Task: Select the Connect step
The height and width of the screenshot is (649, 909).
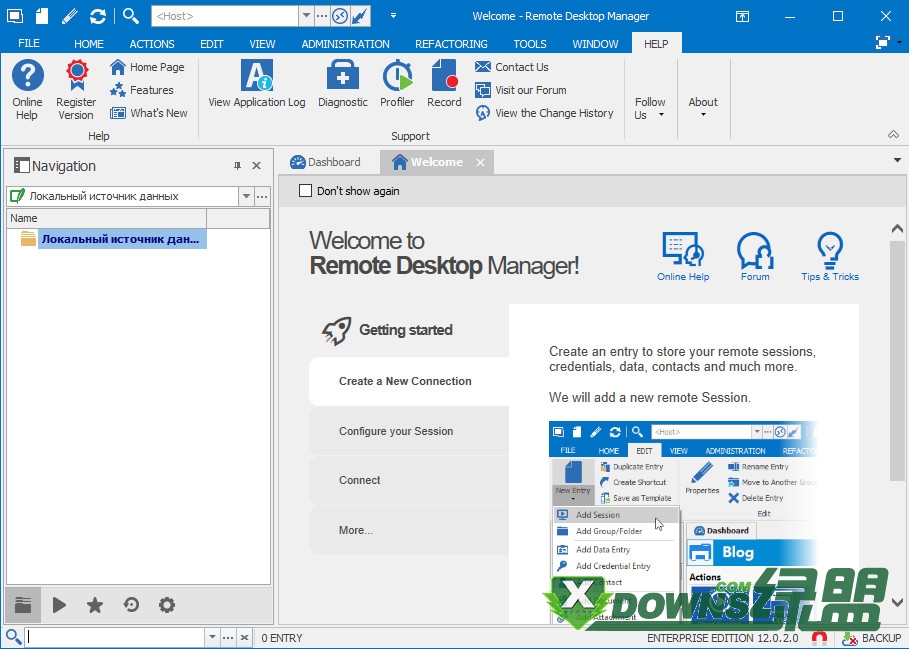Action: click(x=409, y=480)
